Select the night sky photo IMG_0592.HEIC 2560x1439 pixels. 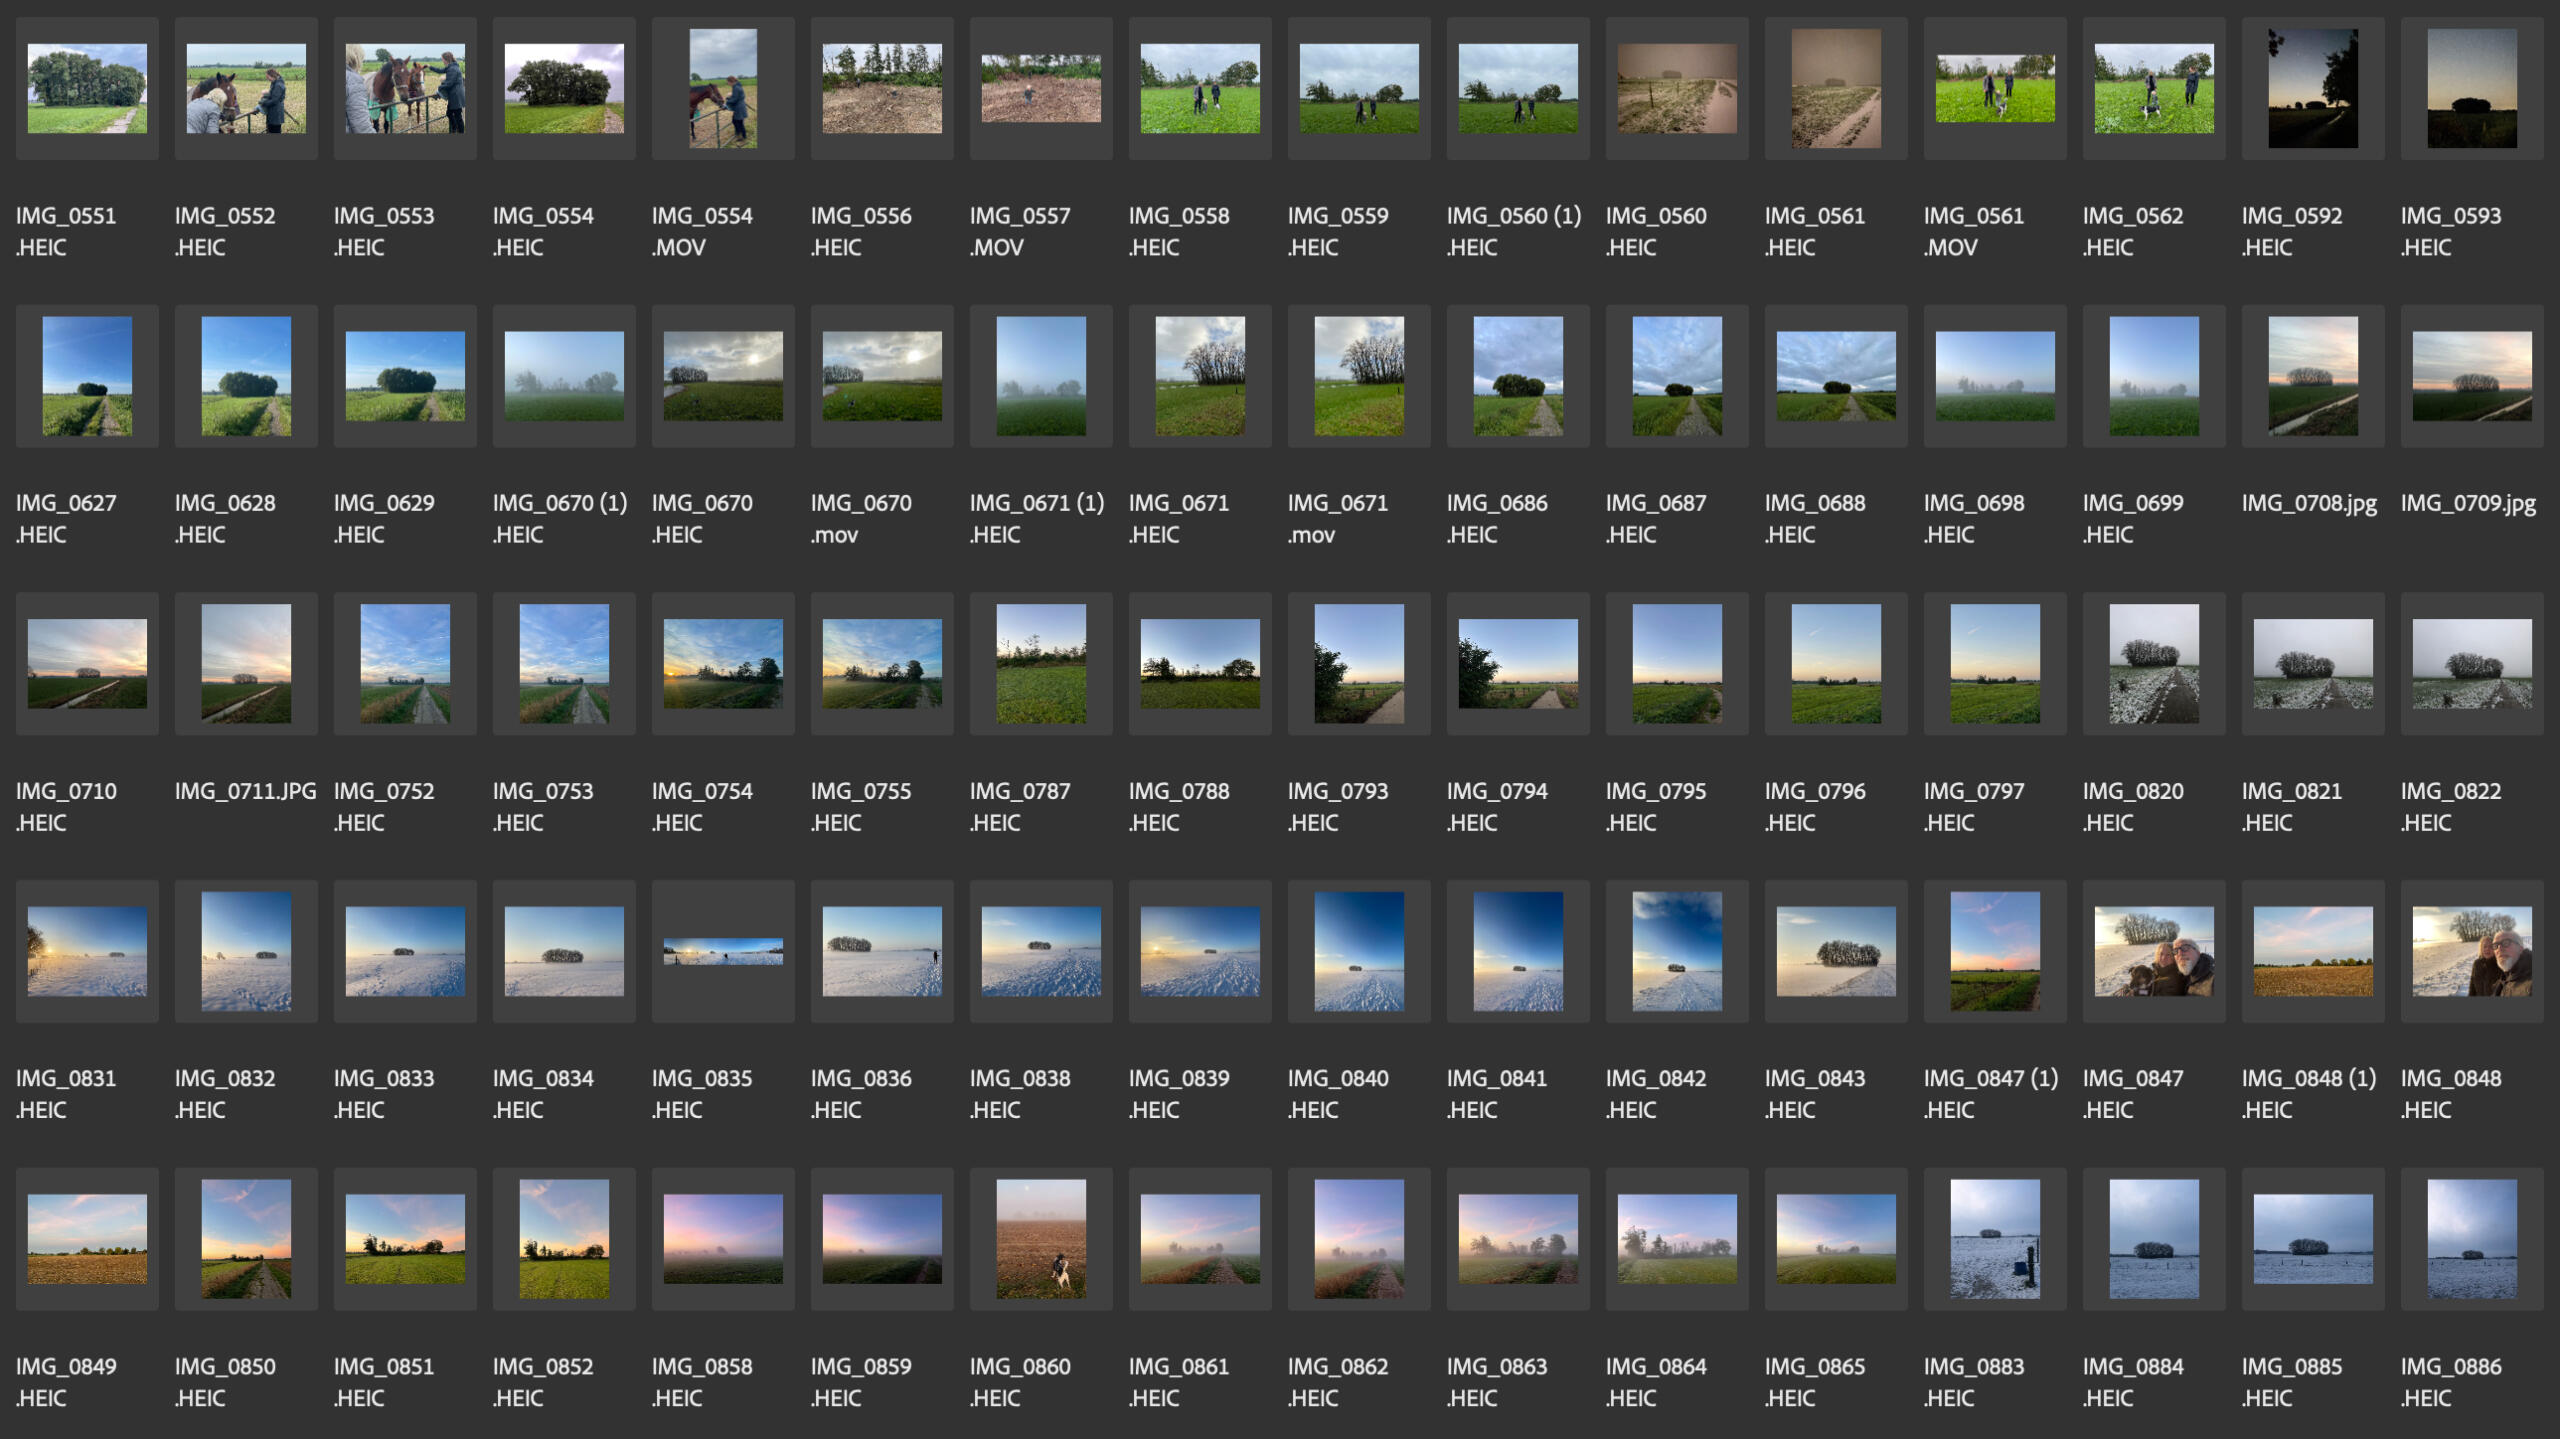(x=2312, y=88)
